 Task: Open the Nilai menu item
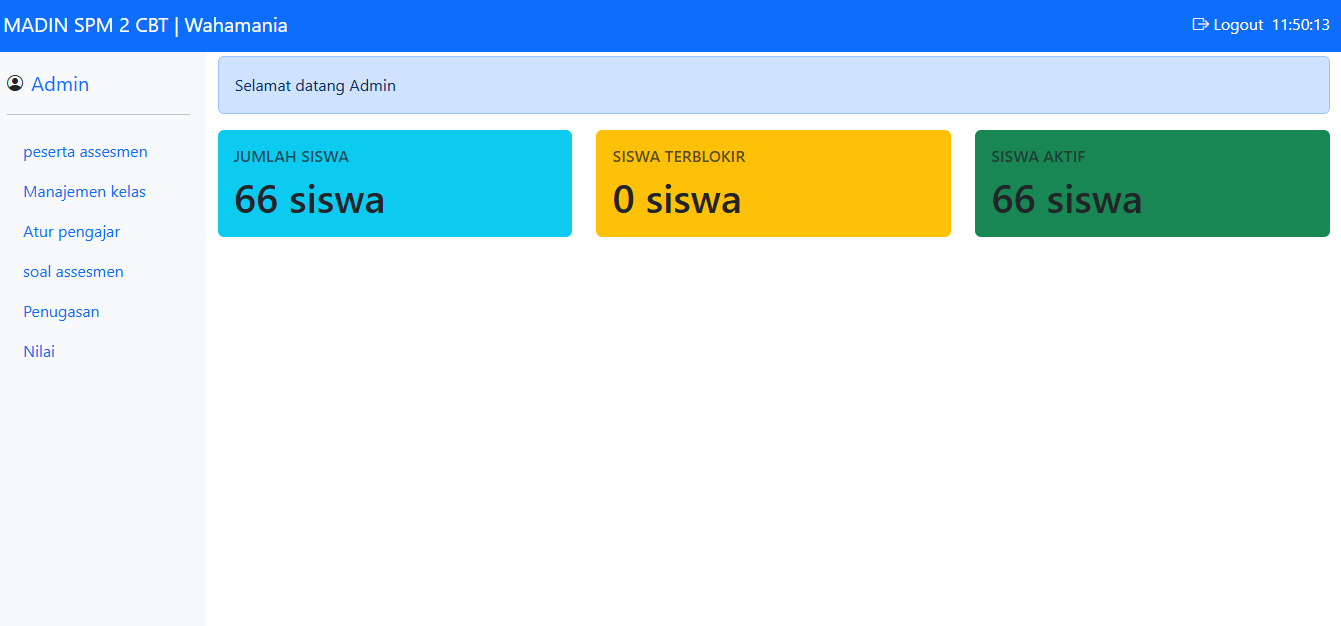(x=39, y=352)
